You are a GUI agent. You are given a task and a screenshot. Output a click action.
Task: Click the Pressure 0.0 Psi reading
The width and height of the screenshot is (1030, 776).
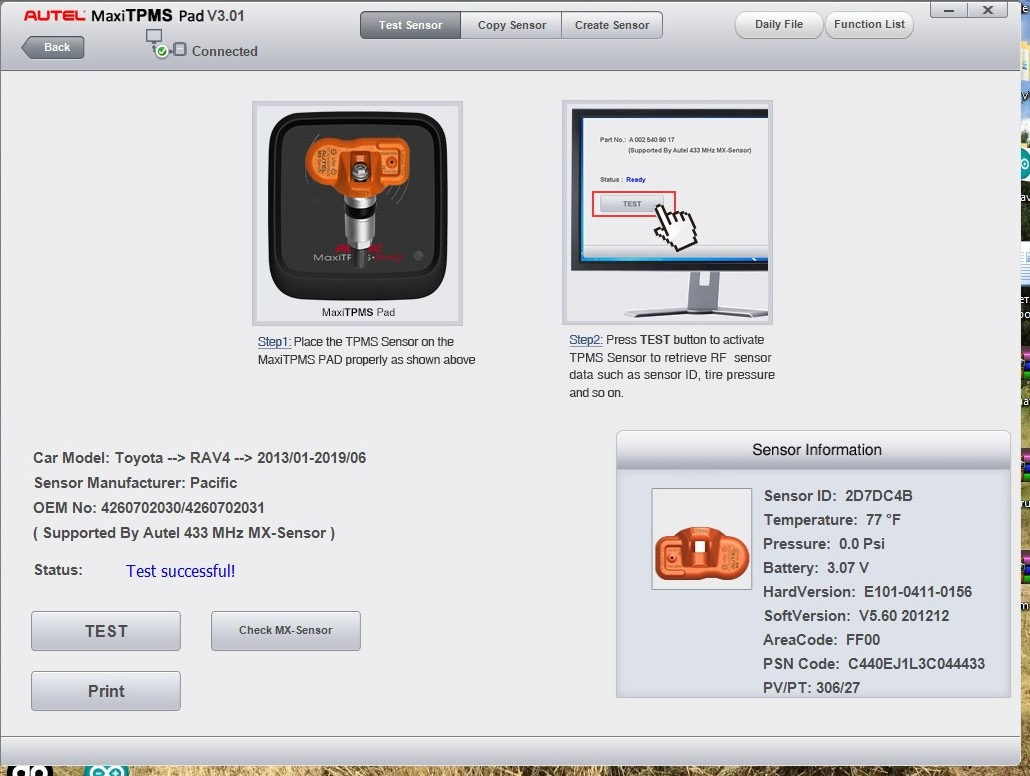tap(824, 544)
